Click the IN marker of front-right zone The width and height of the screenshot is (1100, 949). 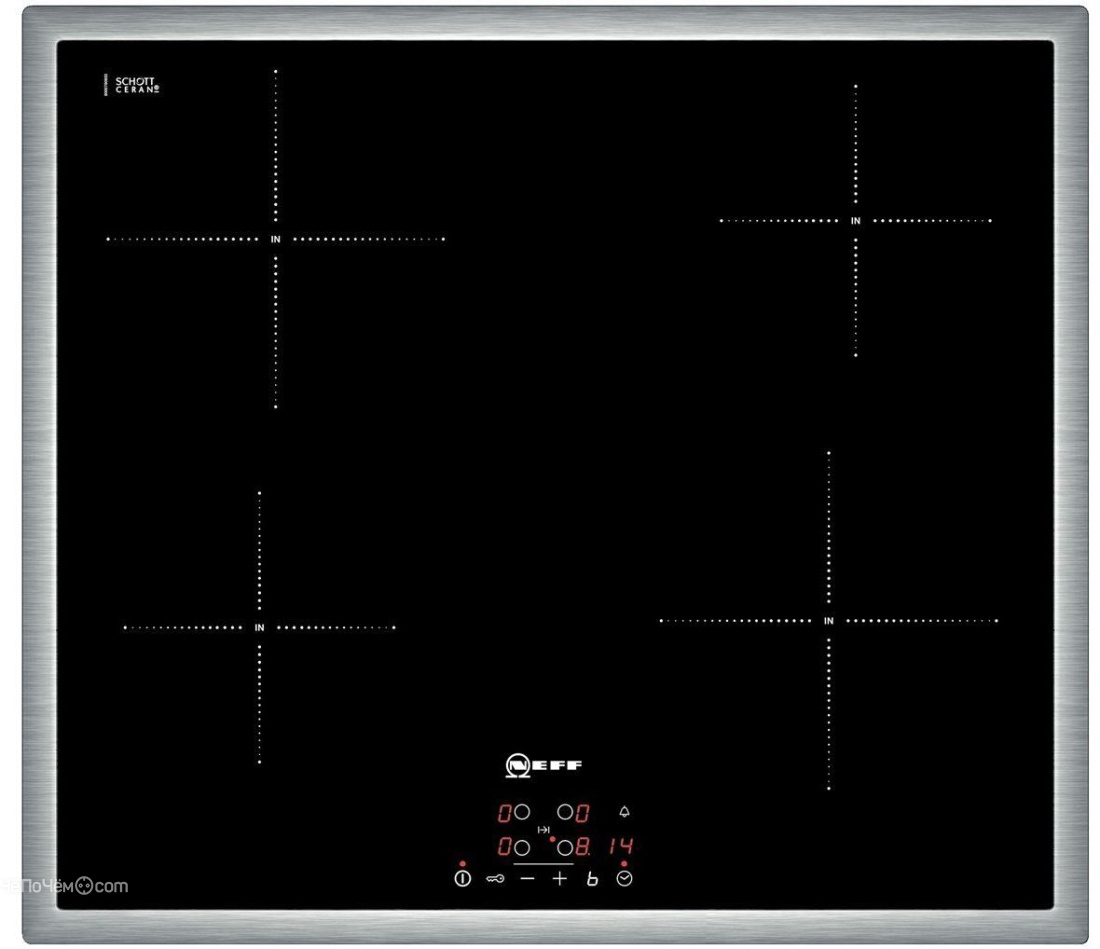pos(829,621)
